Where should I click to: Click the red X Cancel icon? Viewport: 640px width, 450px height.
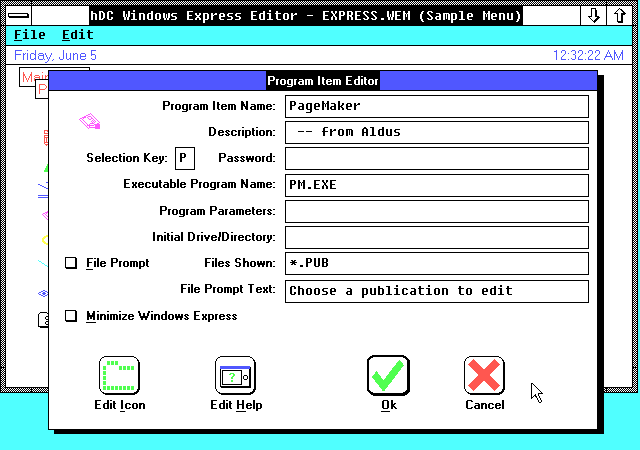484,375
